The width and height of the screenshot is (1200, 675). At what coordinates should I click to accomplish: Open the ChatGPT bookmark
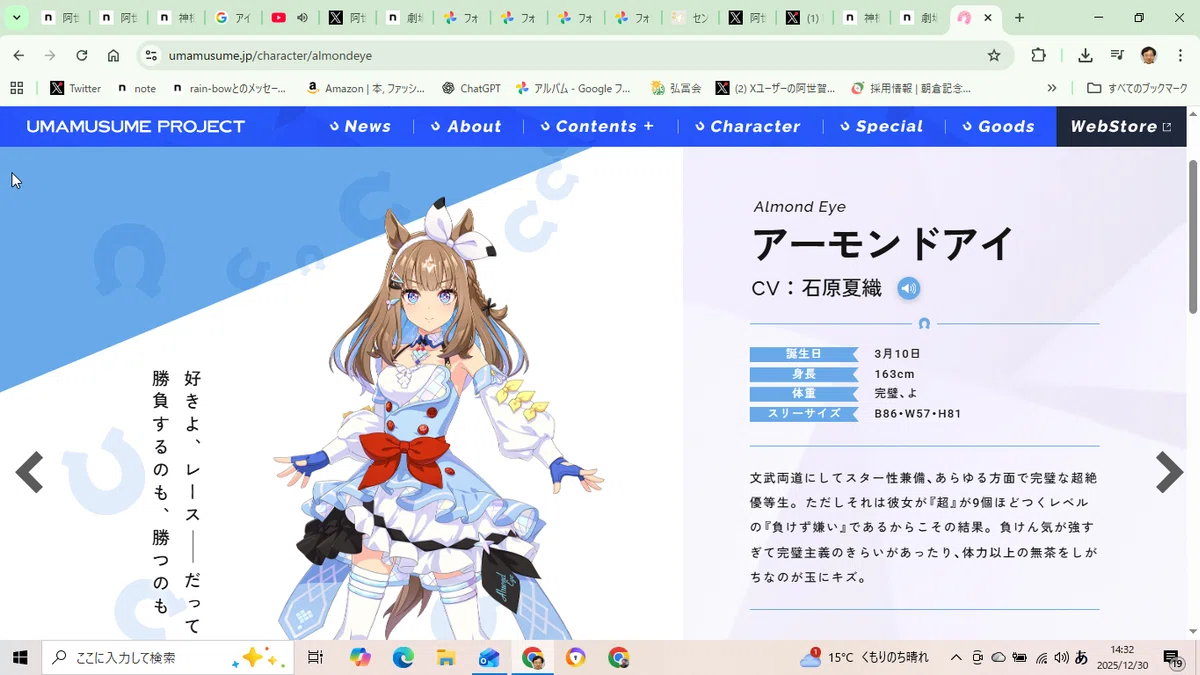click(471, 88)
